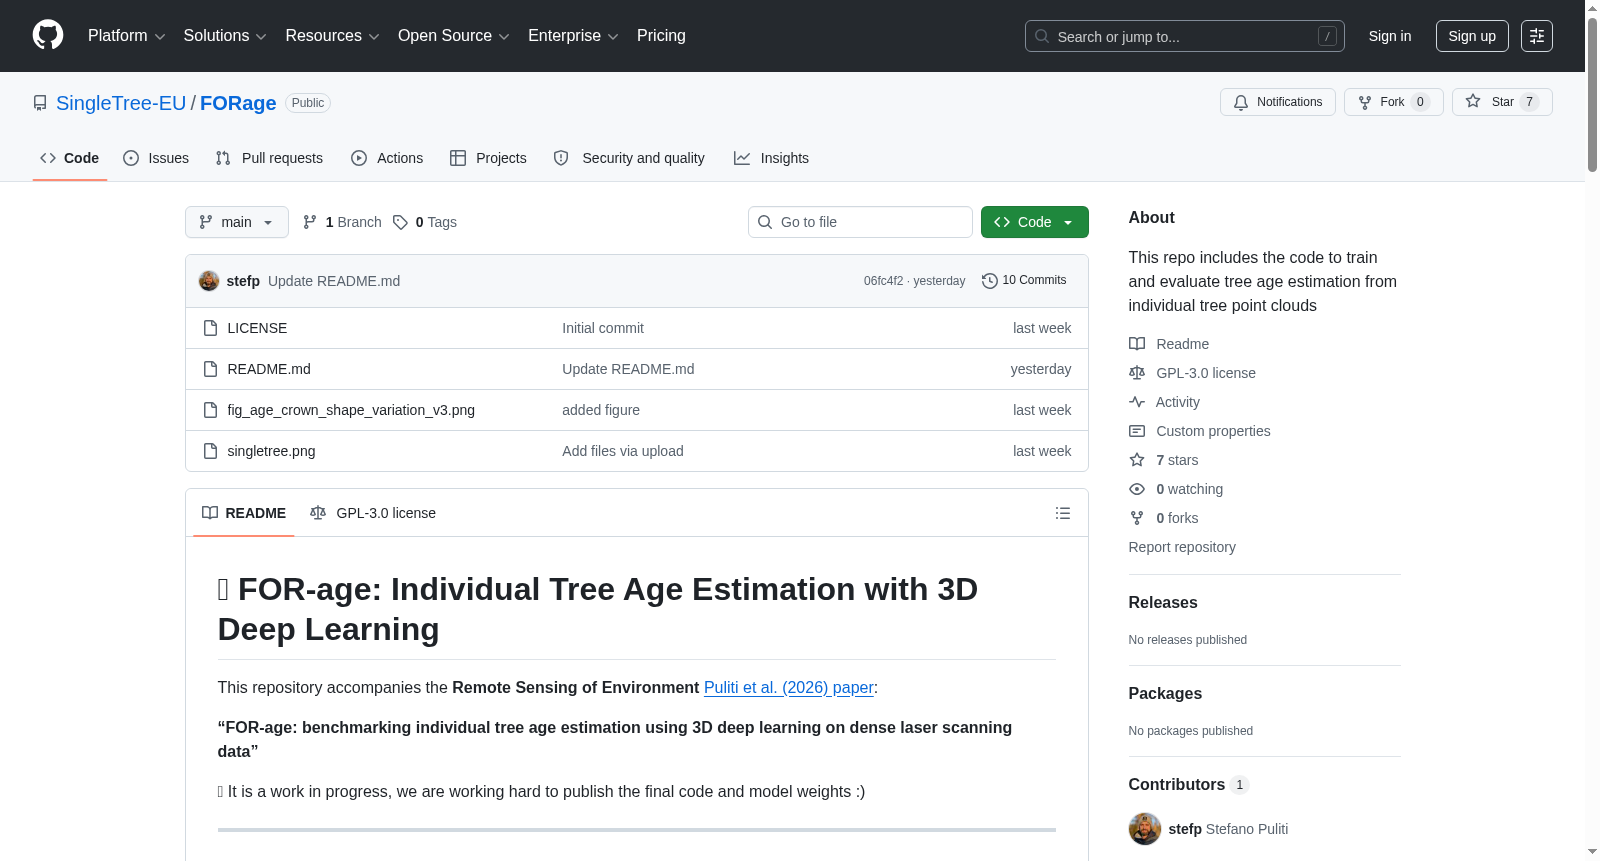Viewport: 1600px width, 861px height.
Task: Open the appearance settings icon button
Action: (1537, 36)
